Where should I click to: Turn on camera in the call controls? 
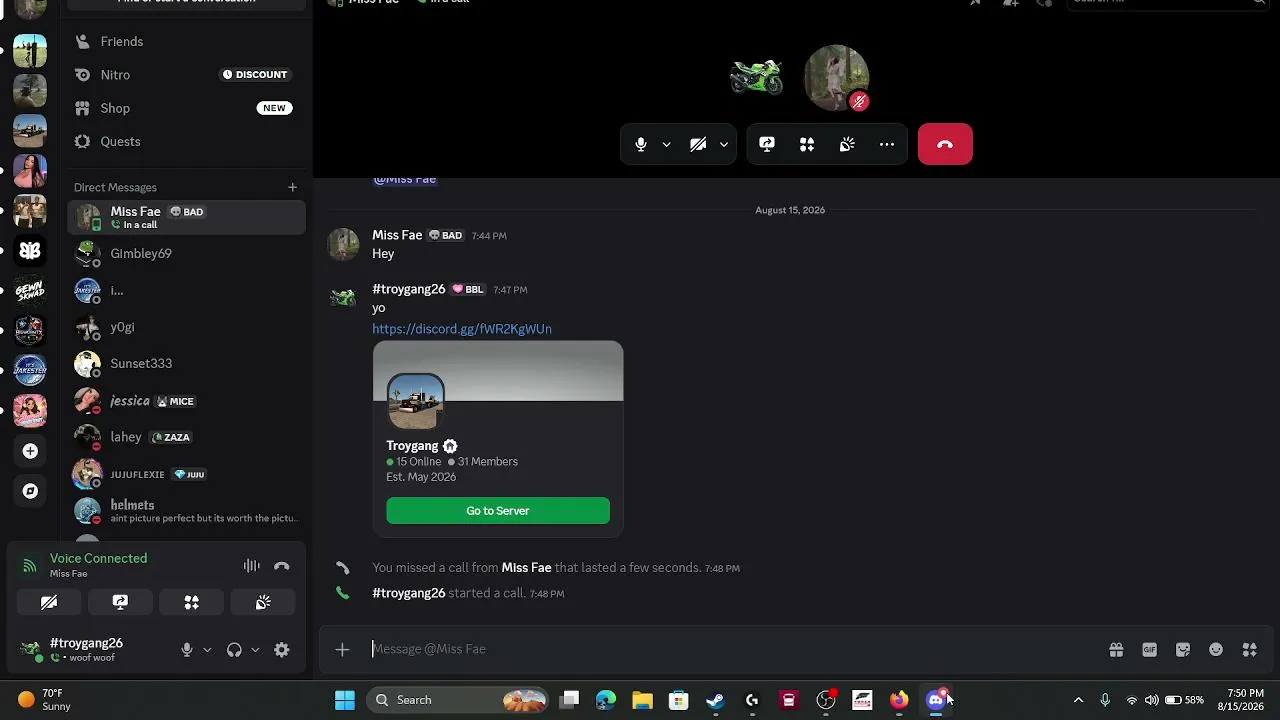tap(698, 144)
